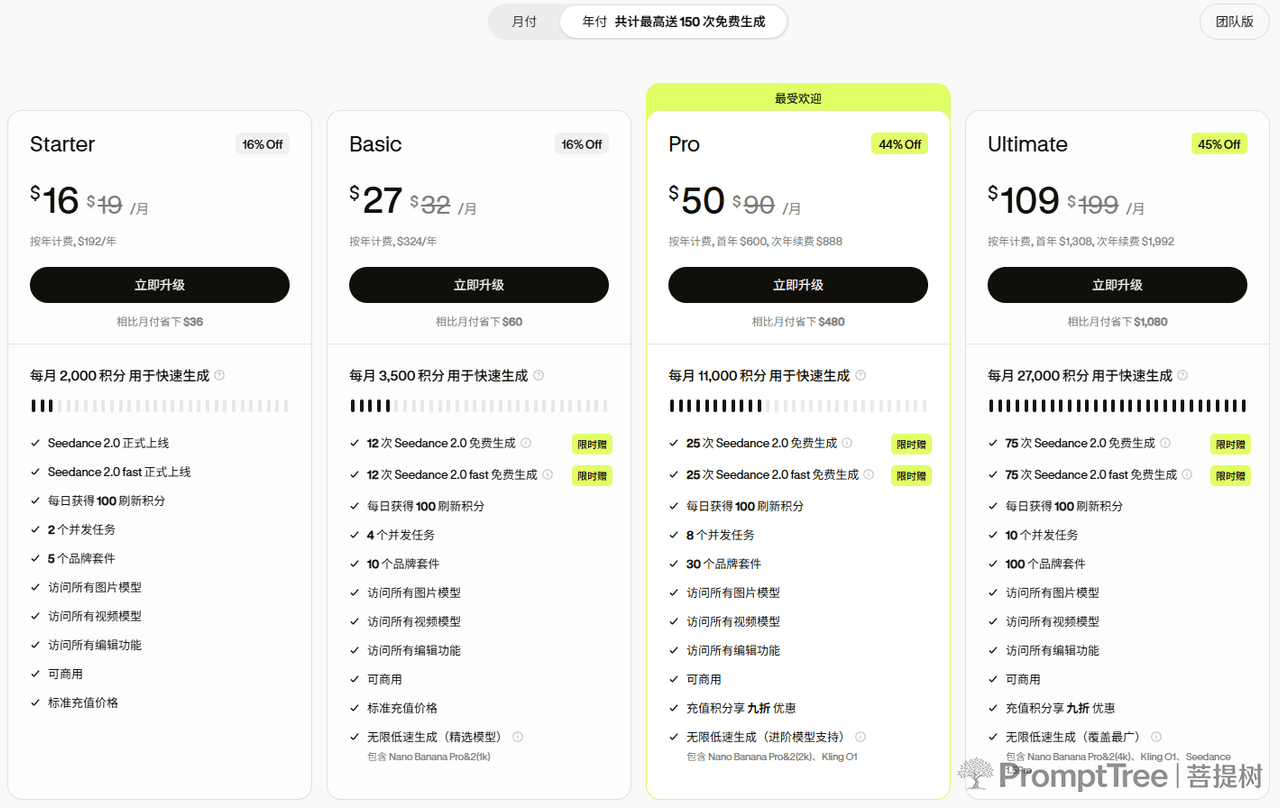Upgrade to Pro plan with 立即升级
This screenshot has width=1280, height=808.
pyautogui.click(x=798, y=285)
